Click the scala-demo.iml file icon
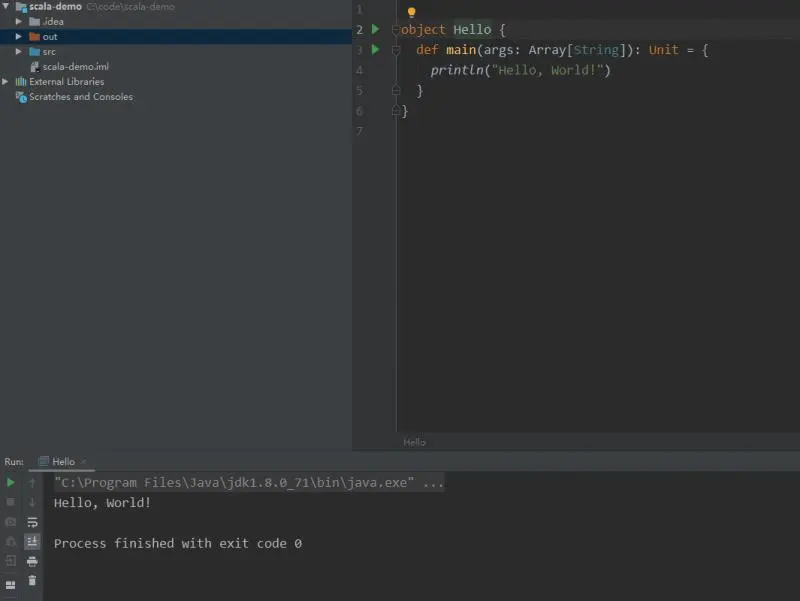Viewport: 800px width, 601px height. point(35,66)
